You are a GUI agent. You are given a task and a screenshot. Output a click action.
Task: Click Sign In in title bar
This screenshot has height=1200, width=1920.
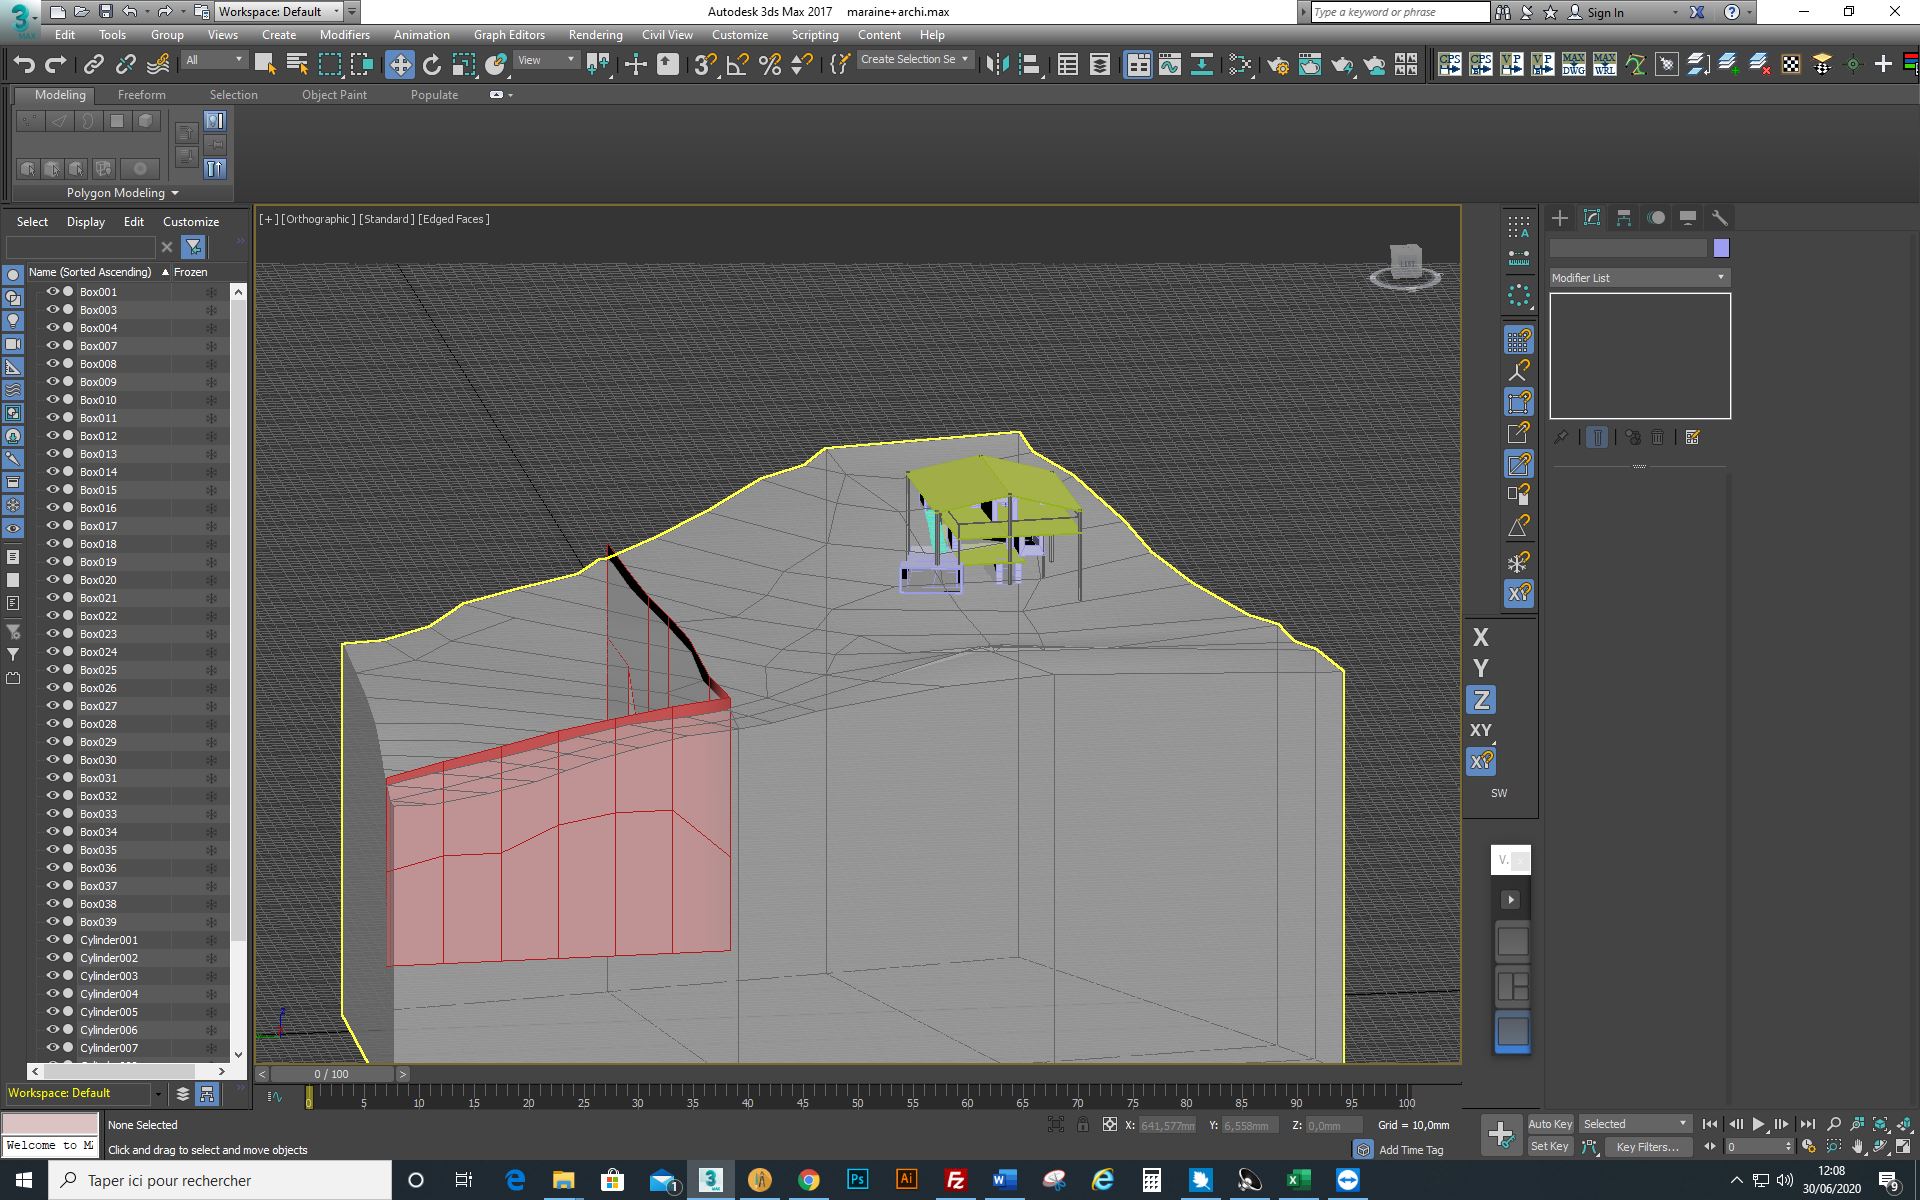click(1605, 12)
